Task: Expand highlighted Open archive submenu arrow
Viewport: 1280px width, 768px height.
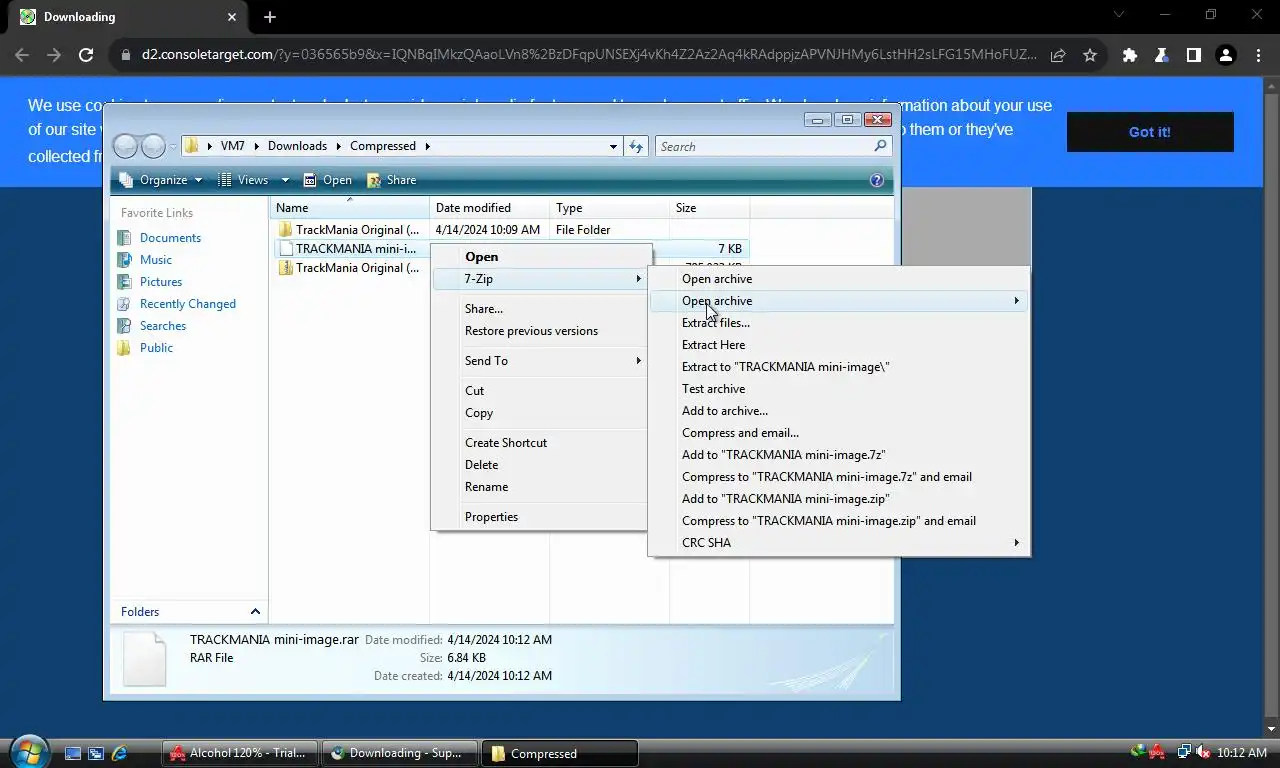Action: click(x=1016, y=301)
